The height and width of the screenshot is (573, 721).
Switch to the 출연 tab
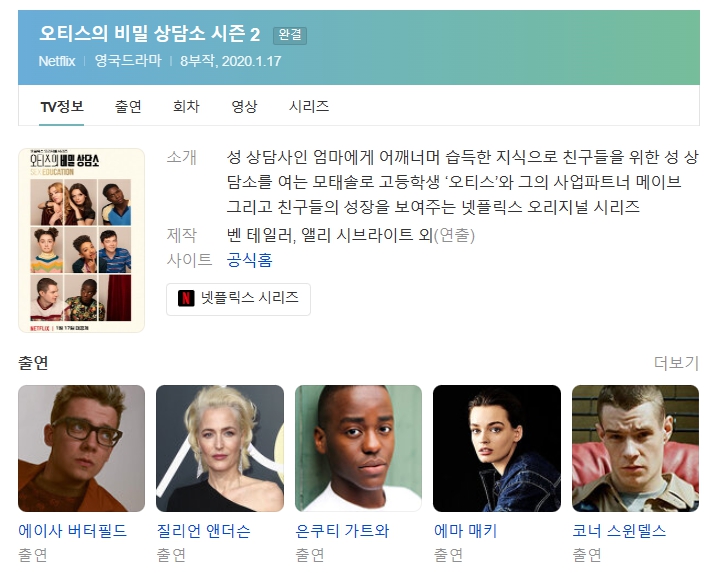[x=128, y=107]
